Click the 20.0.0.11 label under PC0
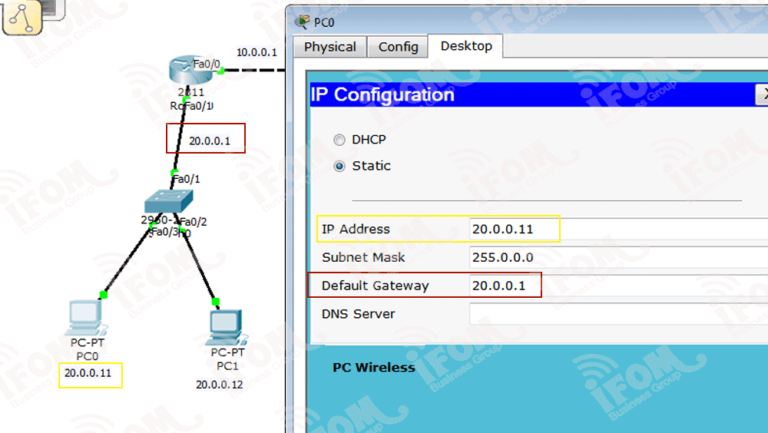768x433 pixels. coord(89,373)
